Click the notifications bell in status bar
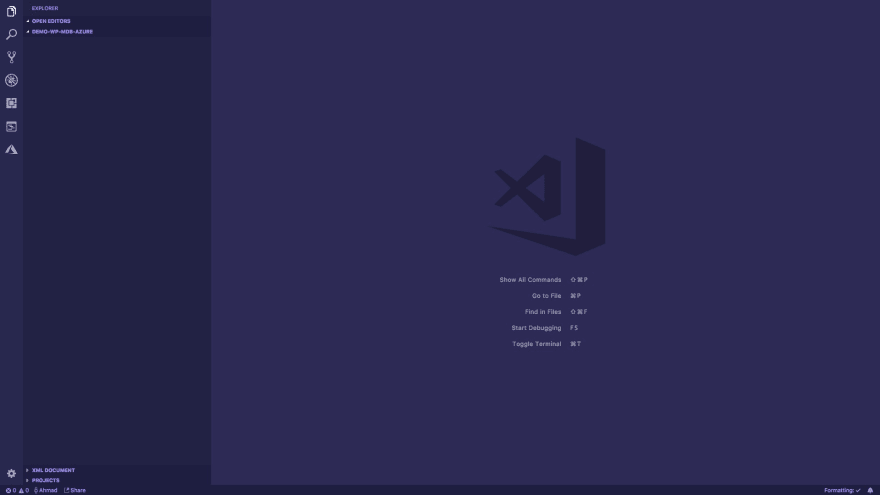Image resolution: width=880 pixels, height=495 pixels. 870,491
